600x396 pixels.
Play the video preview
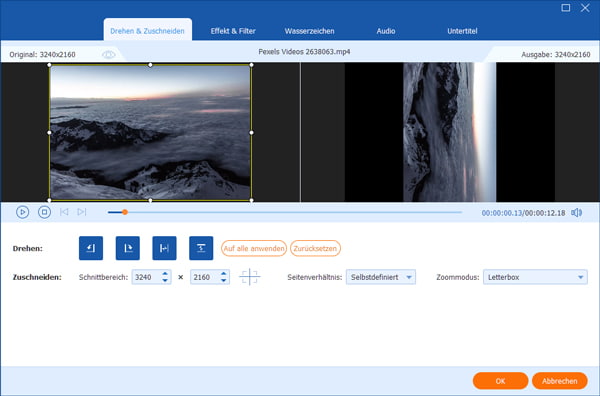[x=23, y=212]
